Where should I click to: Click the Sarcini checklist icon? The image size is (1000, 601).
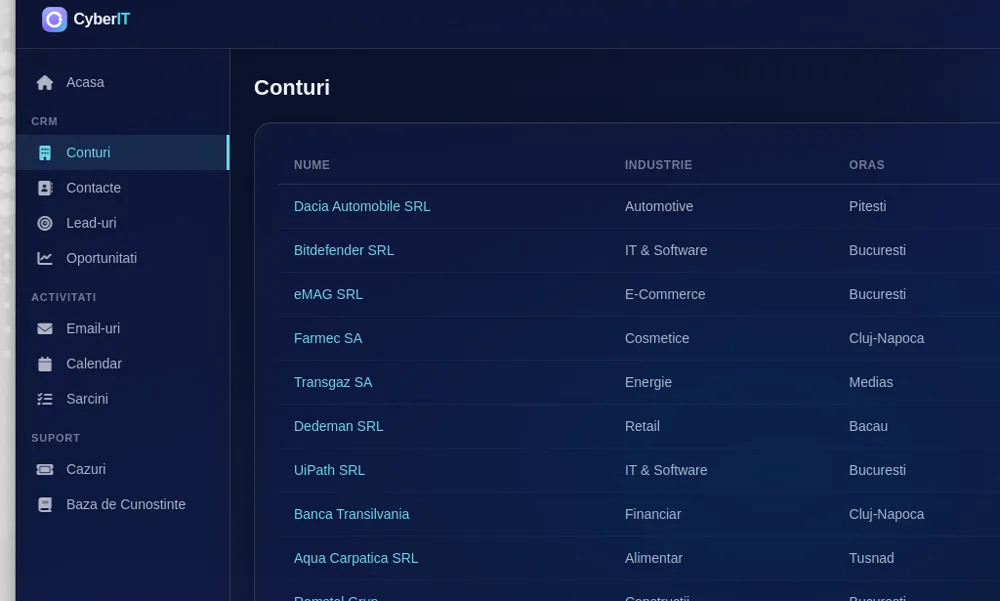(x=45, y=399)
